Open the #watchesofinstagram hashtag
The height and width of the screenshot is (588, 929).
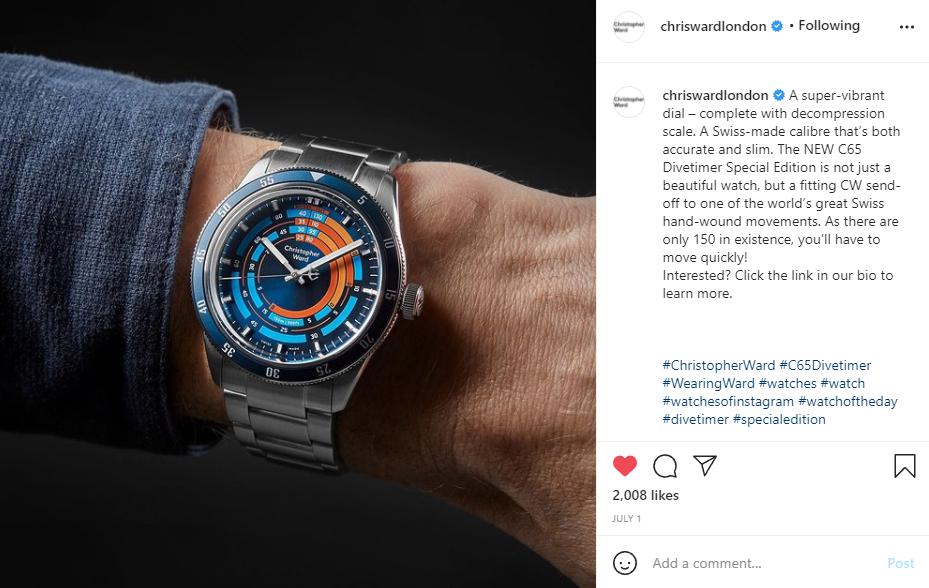click(728, 401)
